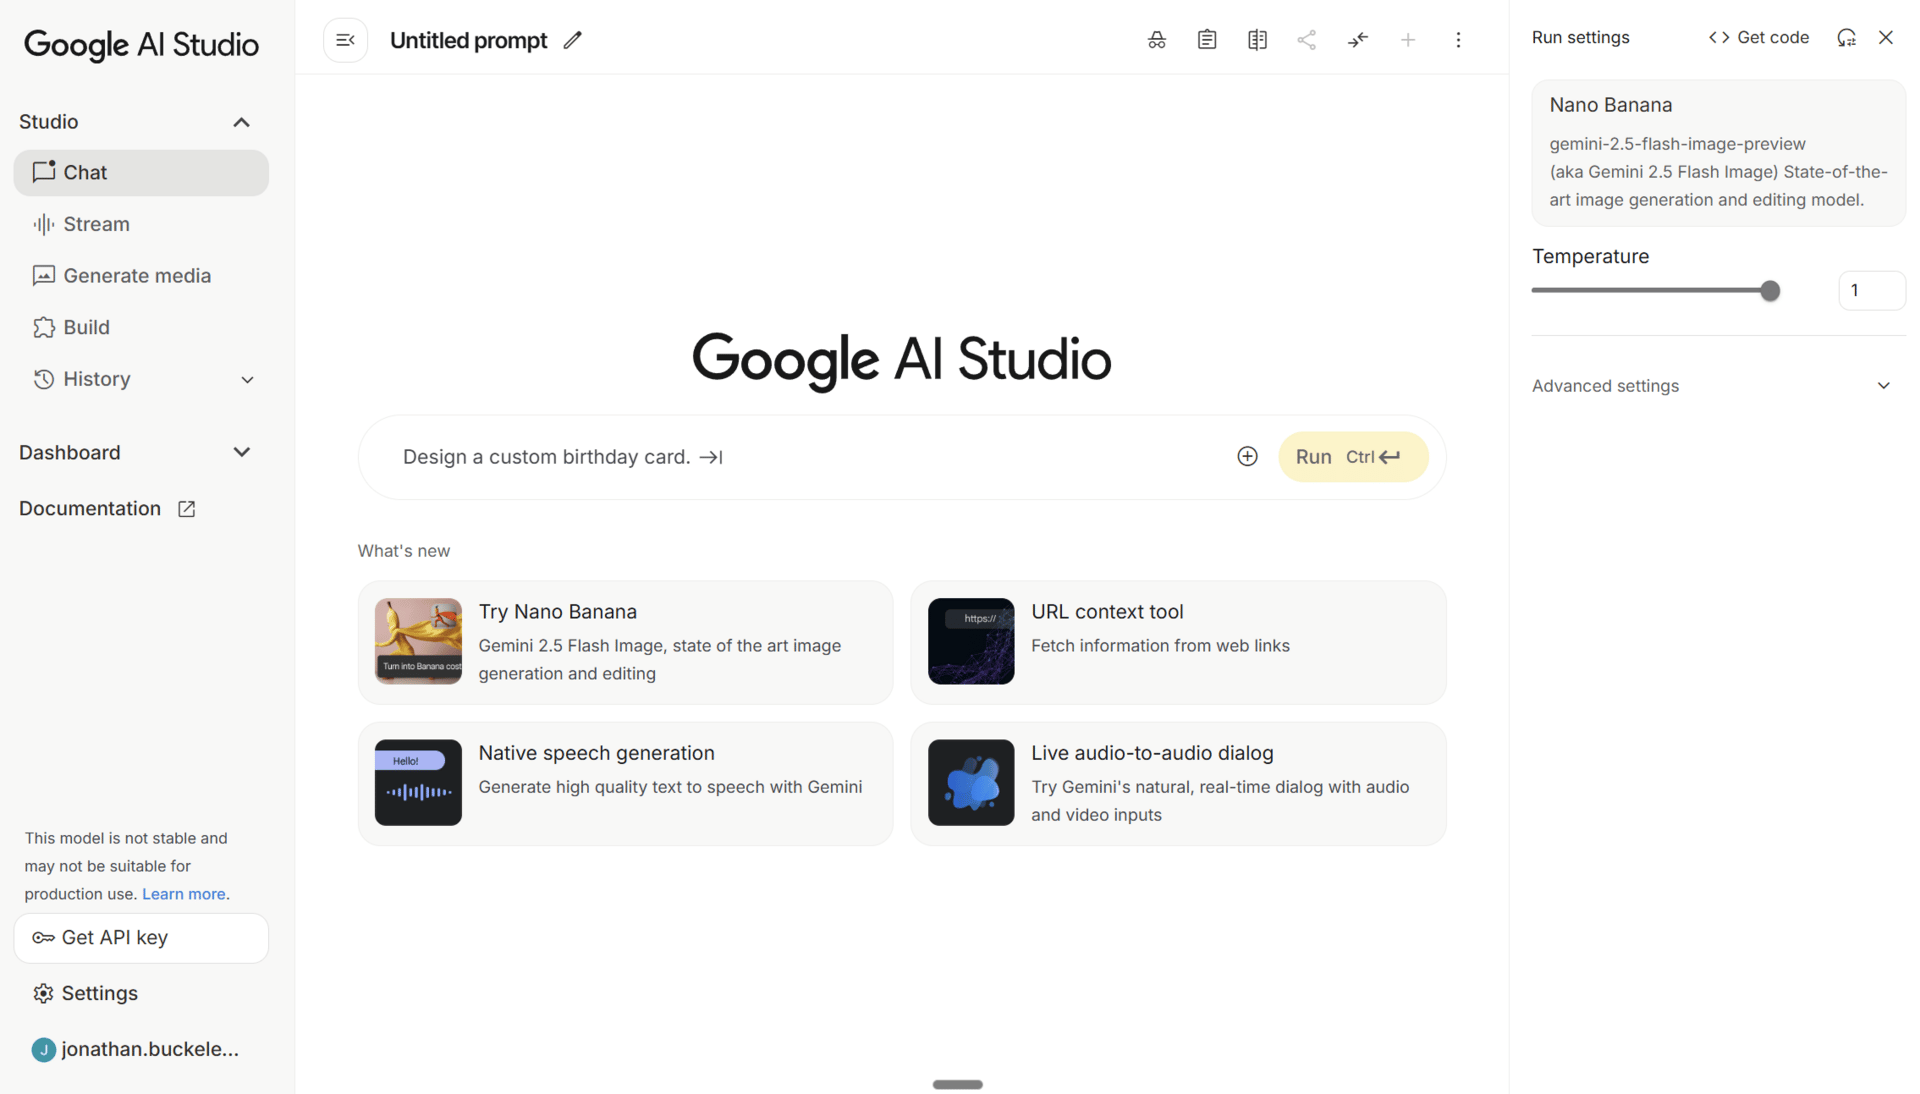This screenshot has height=1094, width=1920.
Task: Click the Run button
Action: coord(1353,457)
